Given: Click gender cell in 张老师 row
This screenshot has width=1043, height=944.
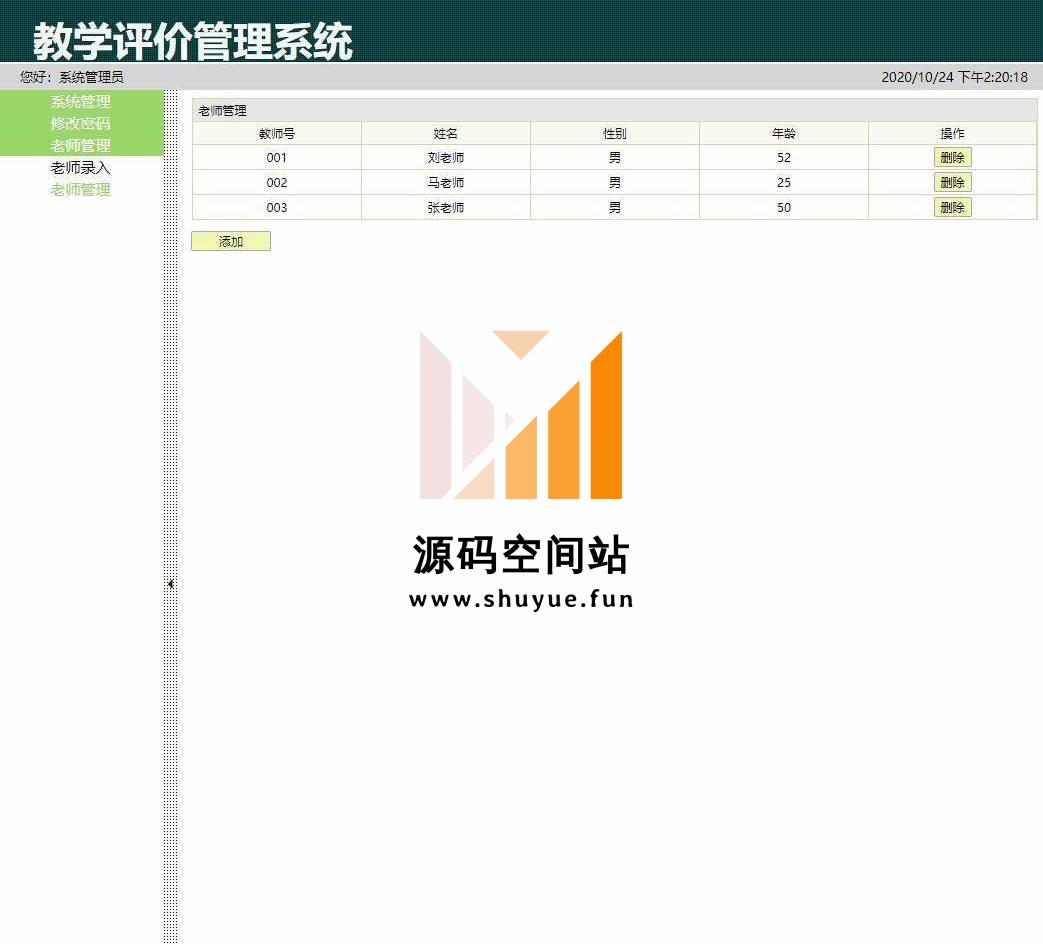Looking at the screenshot, I should pos(615,208).
